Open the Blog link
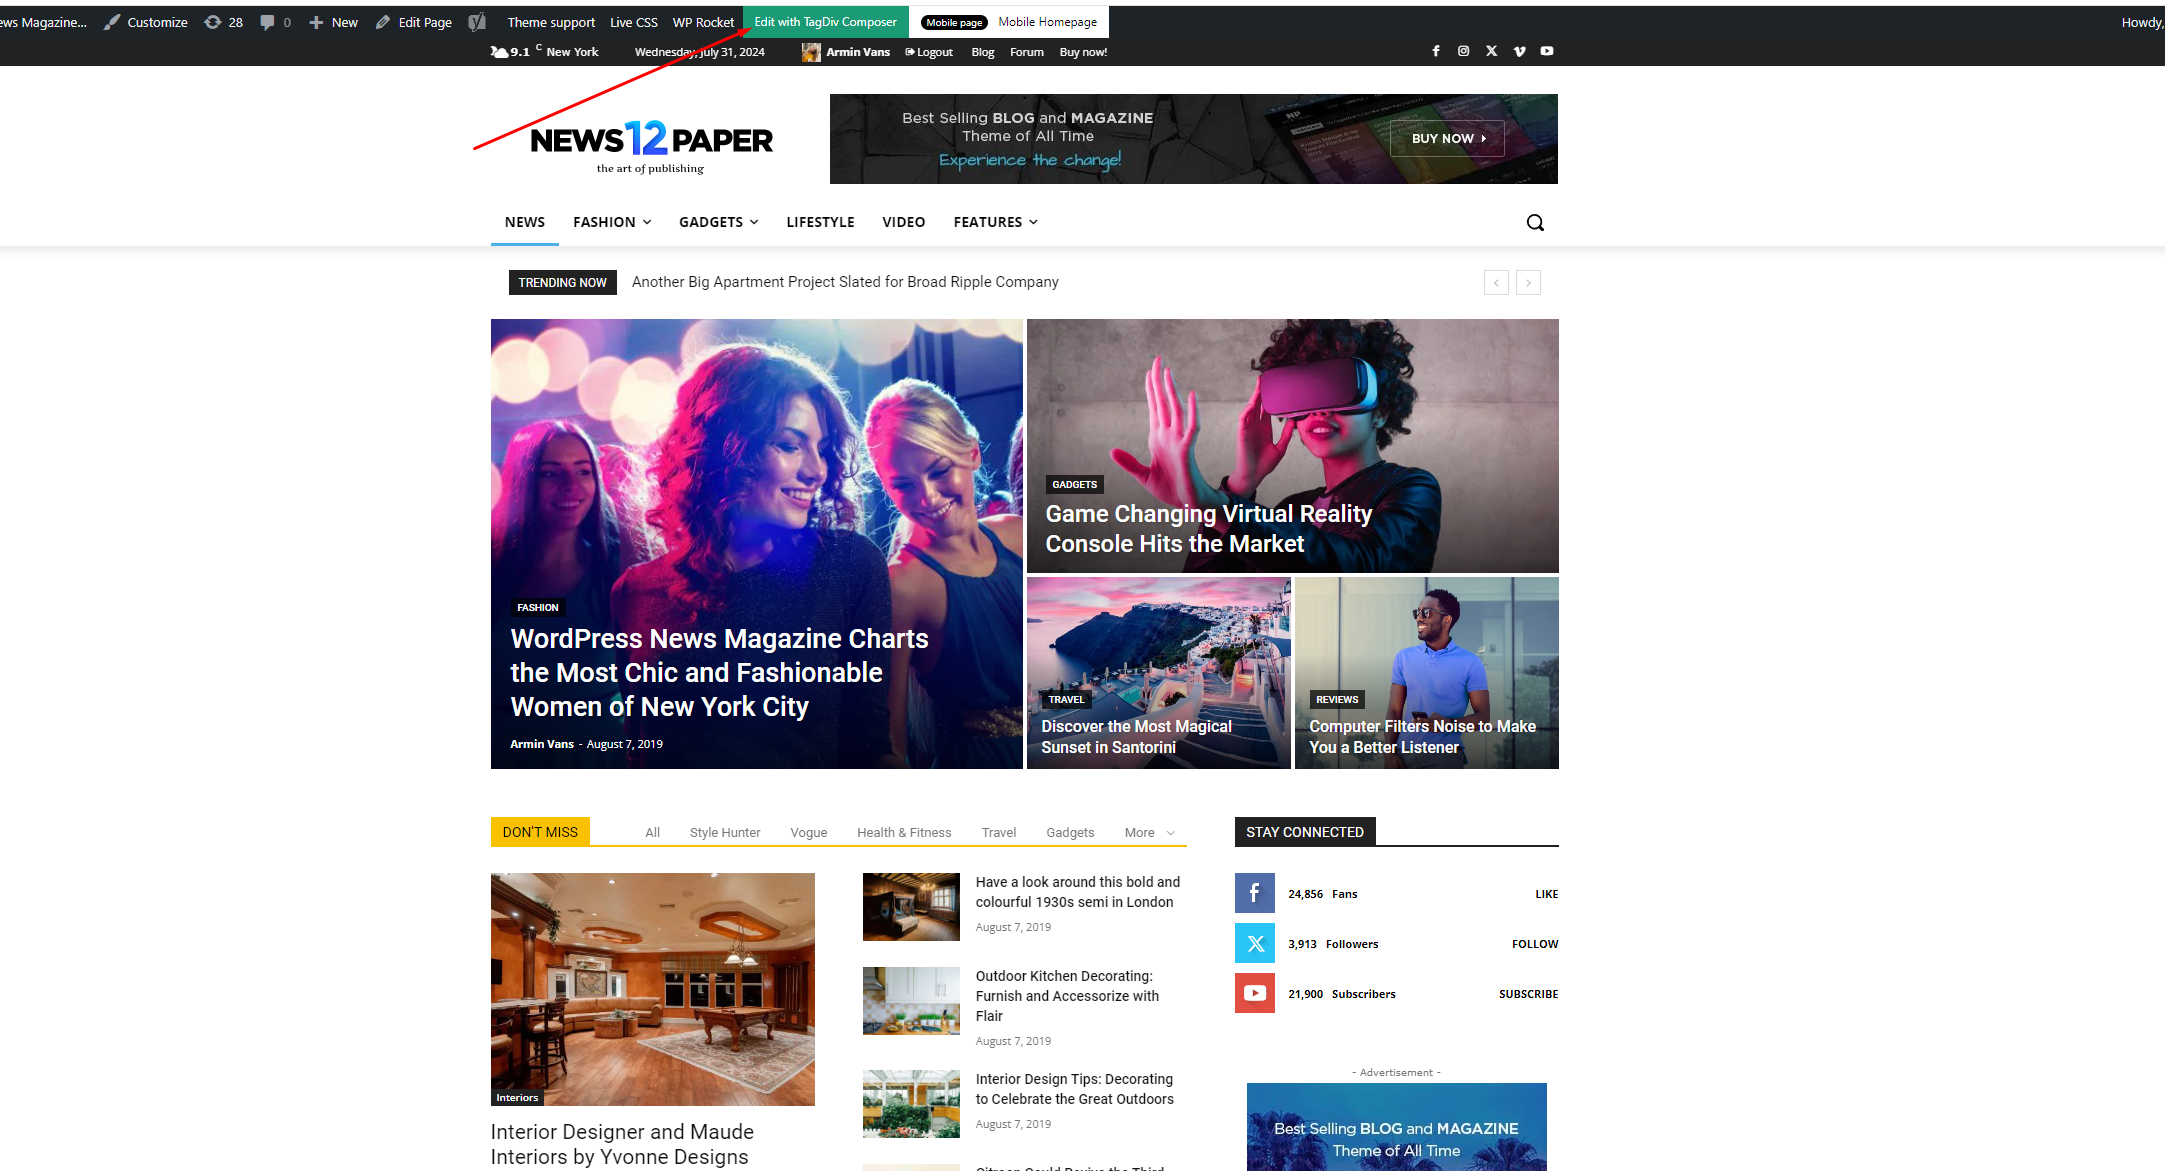 tap(983, 52)
